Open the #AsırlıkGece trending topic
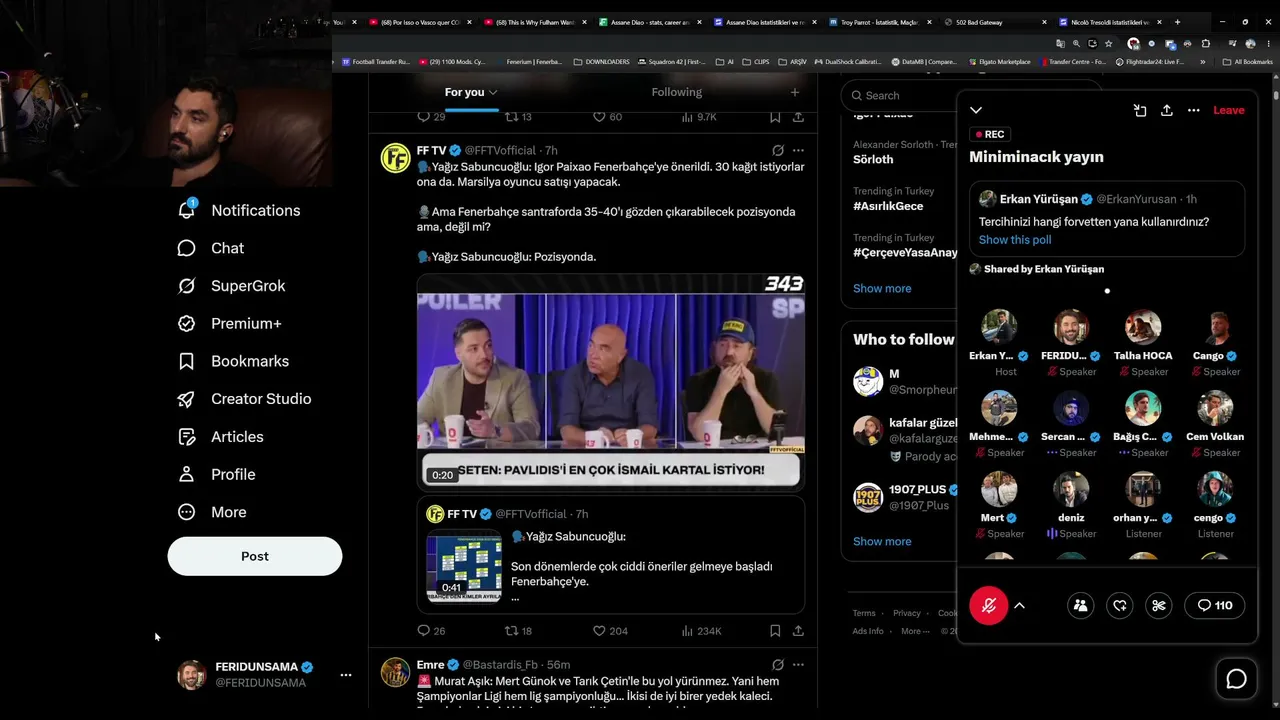The image size is (1280, 720). [888, 206]
